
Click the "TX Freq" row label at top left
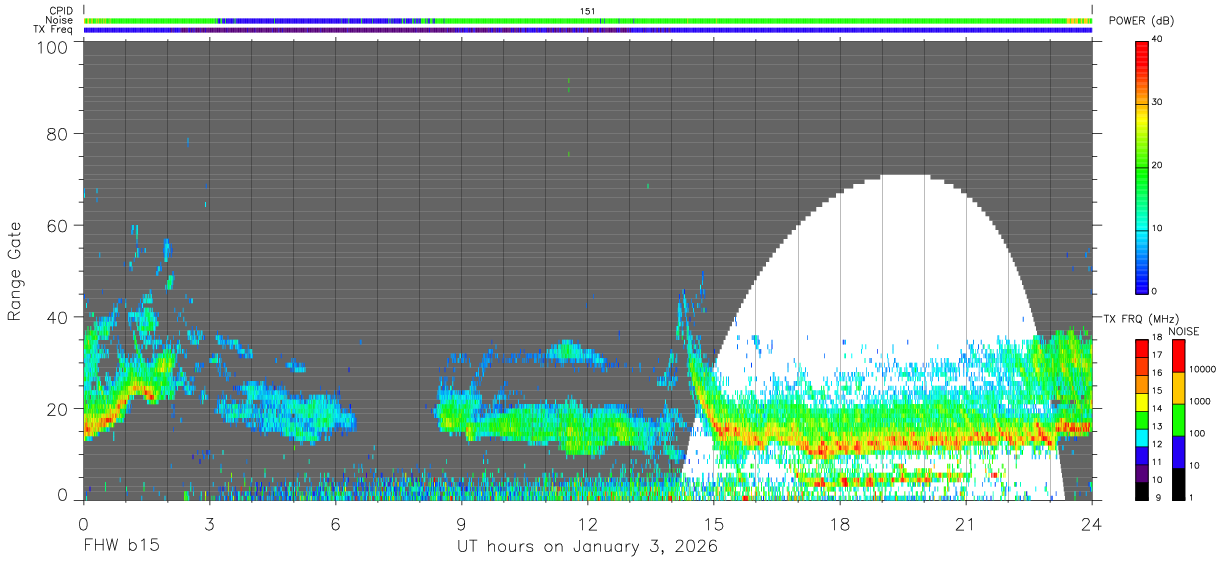tap(55, 30)
